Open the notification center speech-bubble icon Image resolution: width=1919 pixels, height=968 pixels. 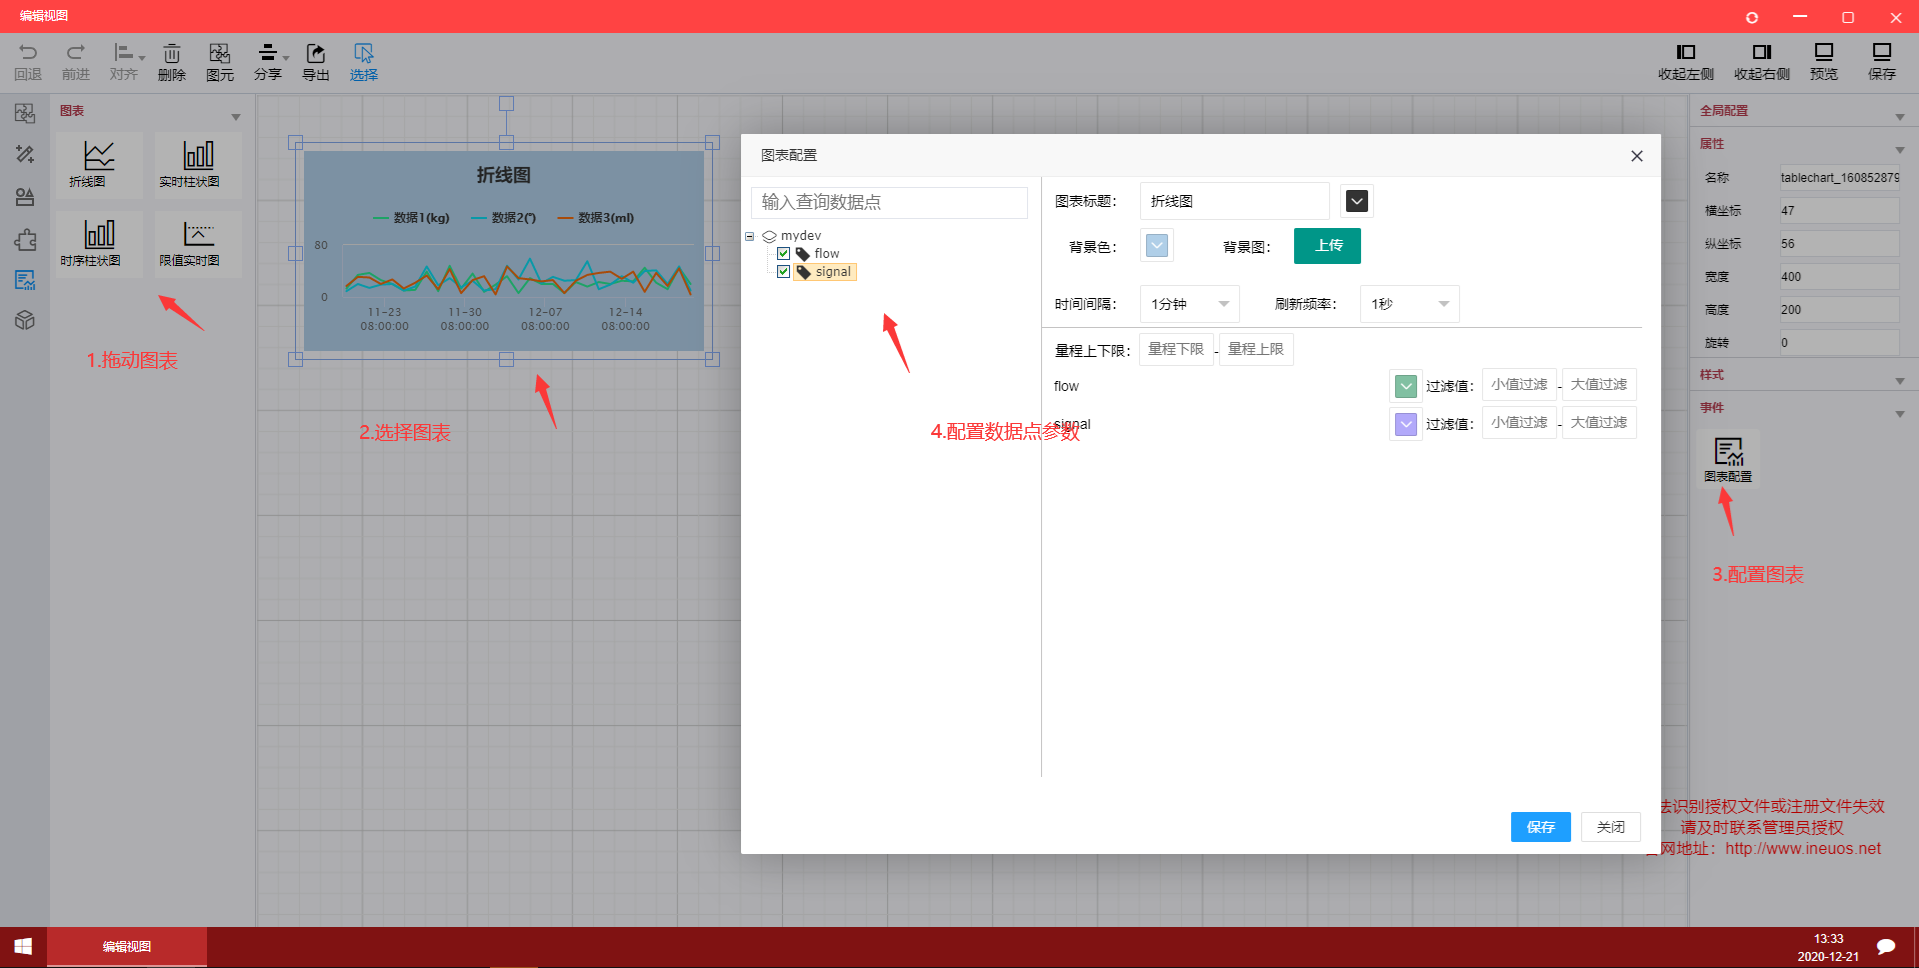(x=1886, y=946)
